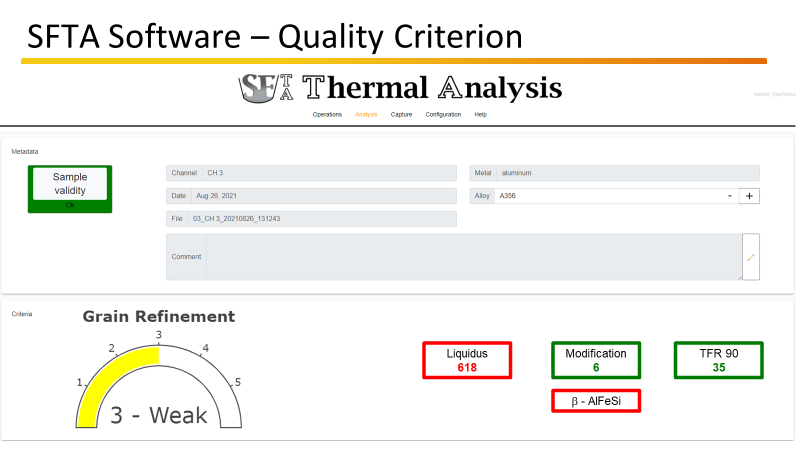The height and width of the screenshot is (450, 800).
Task: Switch to the Analysis menu
Action: [366, 115]
